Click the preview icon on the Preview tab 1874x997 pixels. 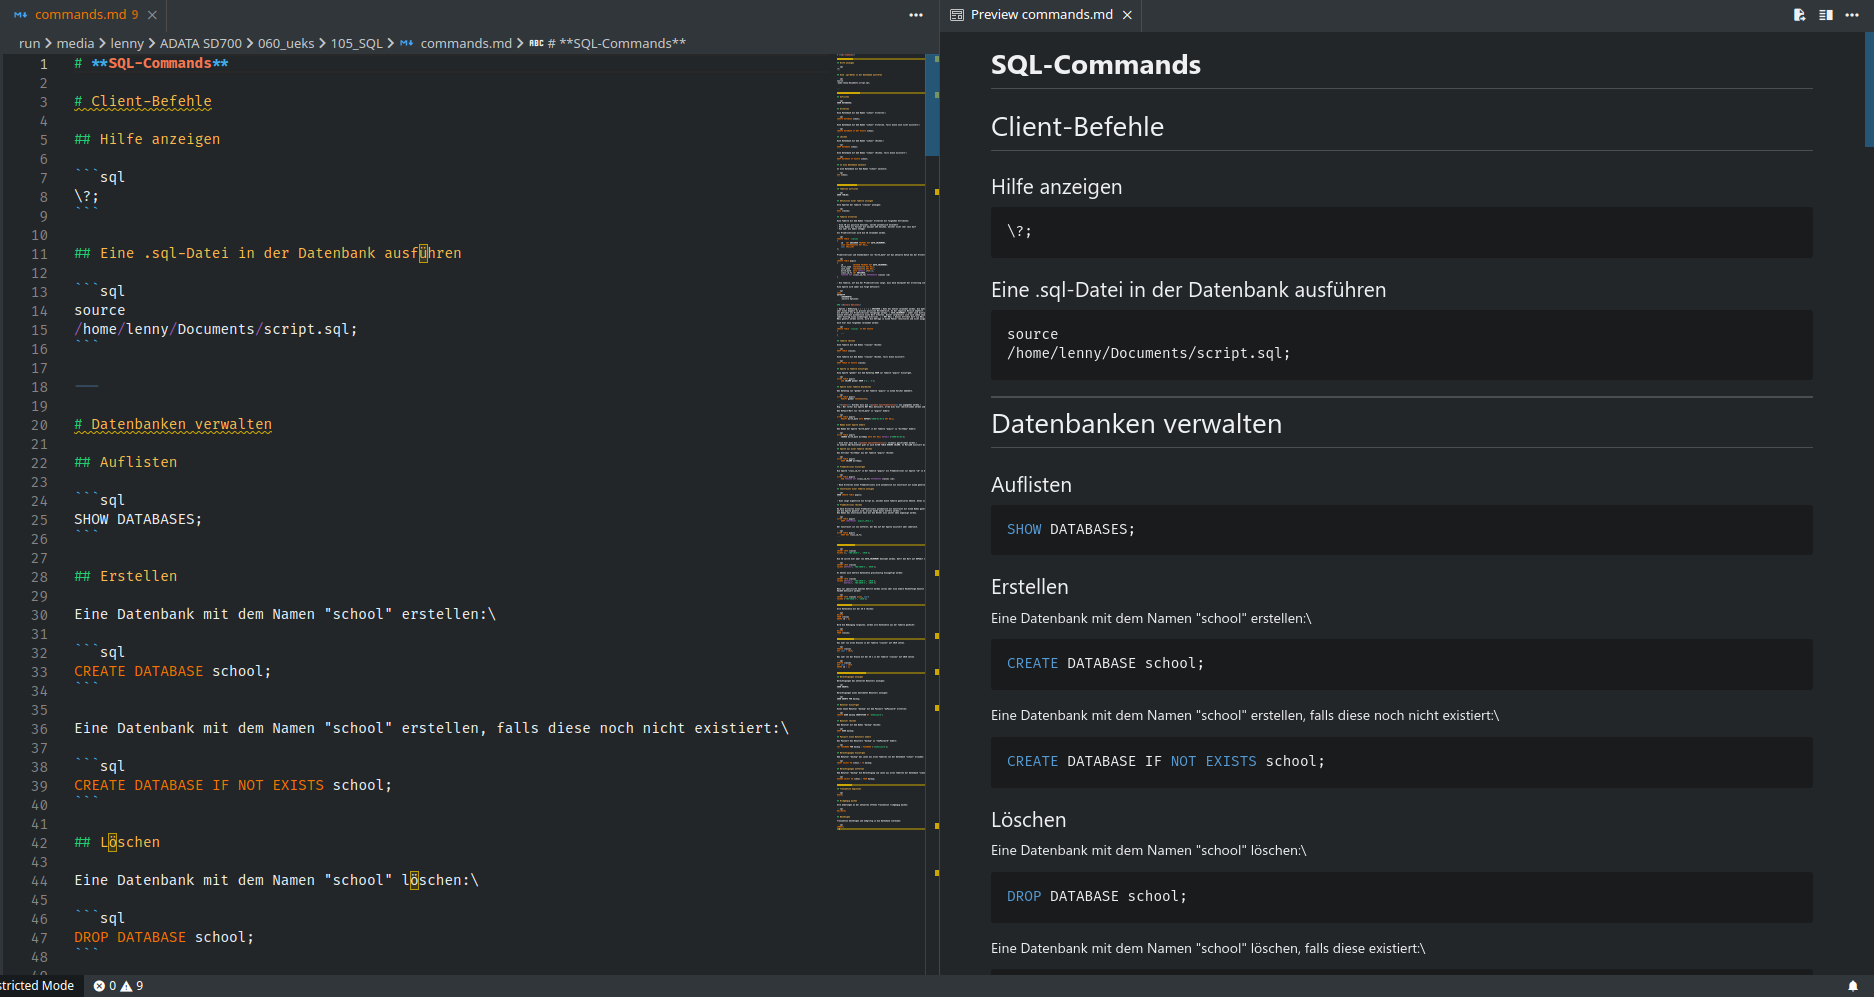click(x=957, y=15)
